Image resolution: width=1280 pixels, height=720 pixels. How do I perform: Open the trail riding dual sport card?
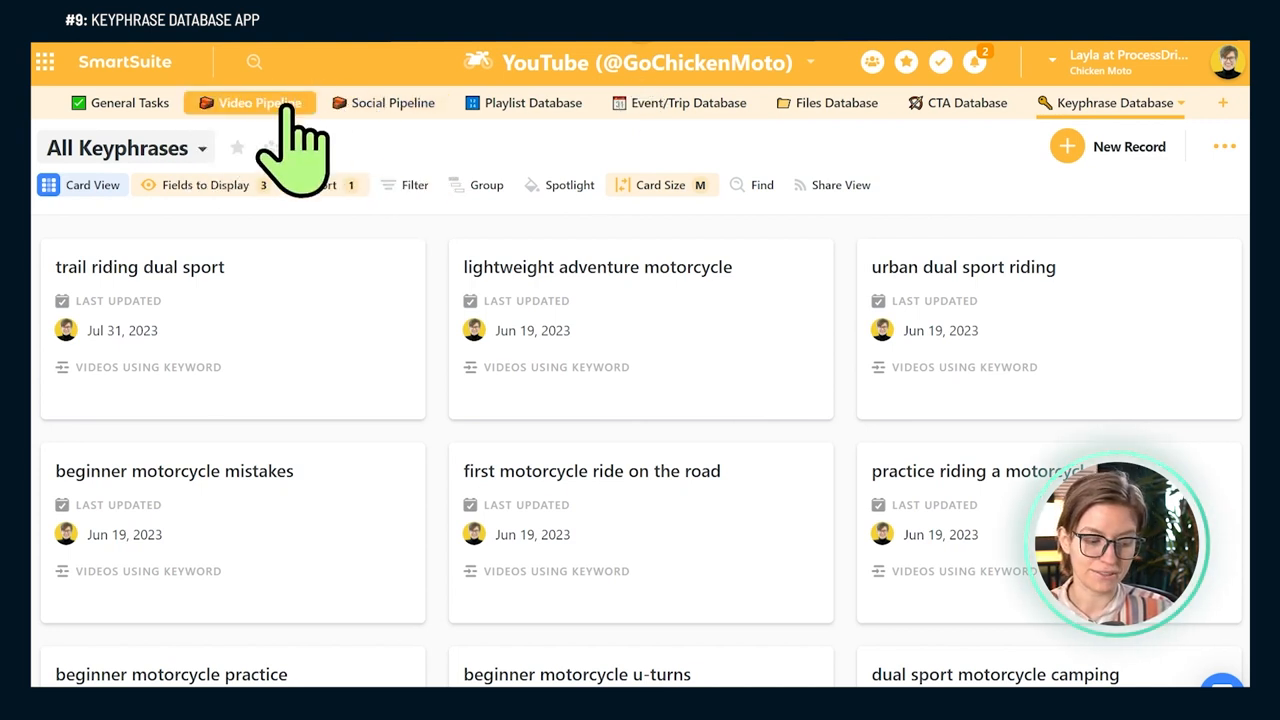[233, 328]
